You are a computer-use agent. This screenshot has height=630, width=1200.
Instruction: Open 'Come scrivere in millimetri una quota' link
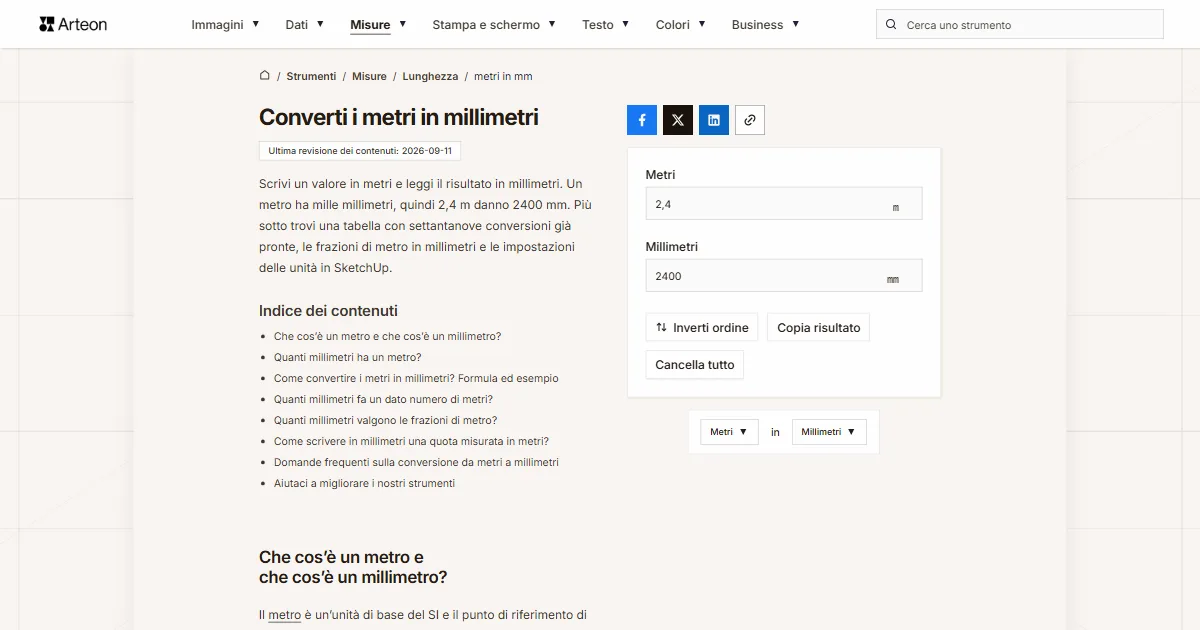click(411, 442)
